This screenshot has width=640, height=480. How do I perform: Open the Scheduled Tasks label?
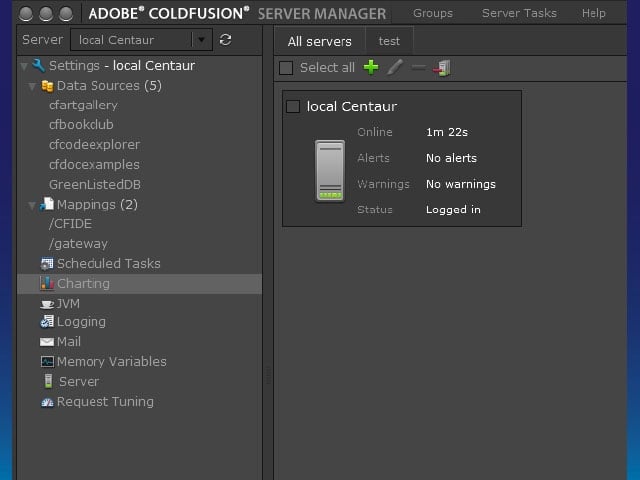(x=109, y=264)
